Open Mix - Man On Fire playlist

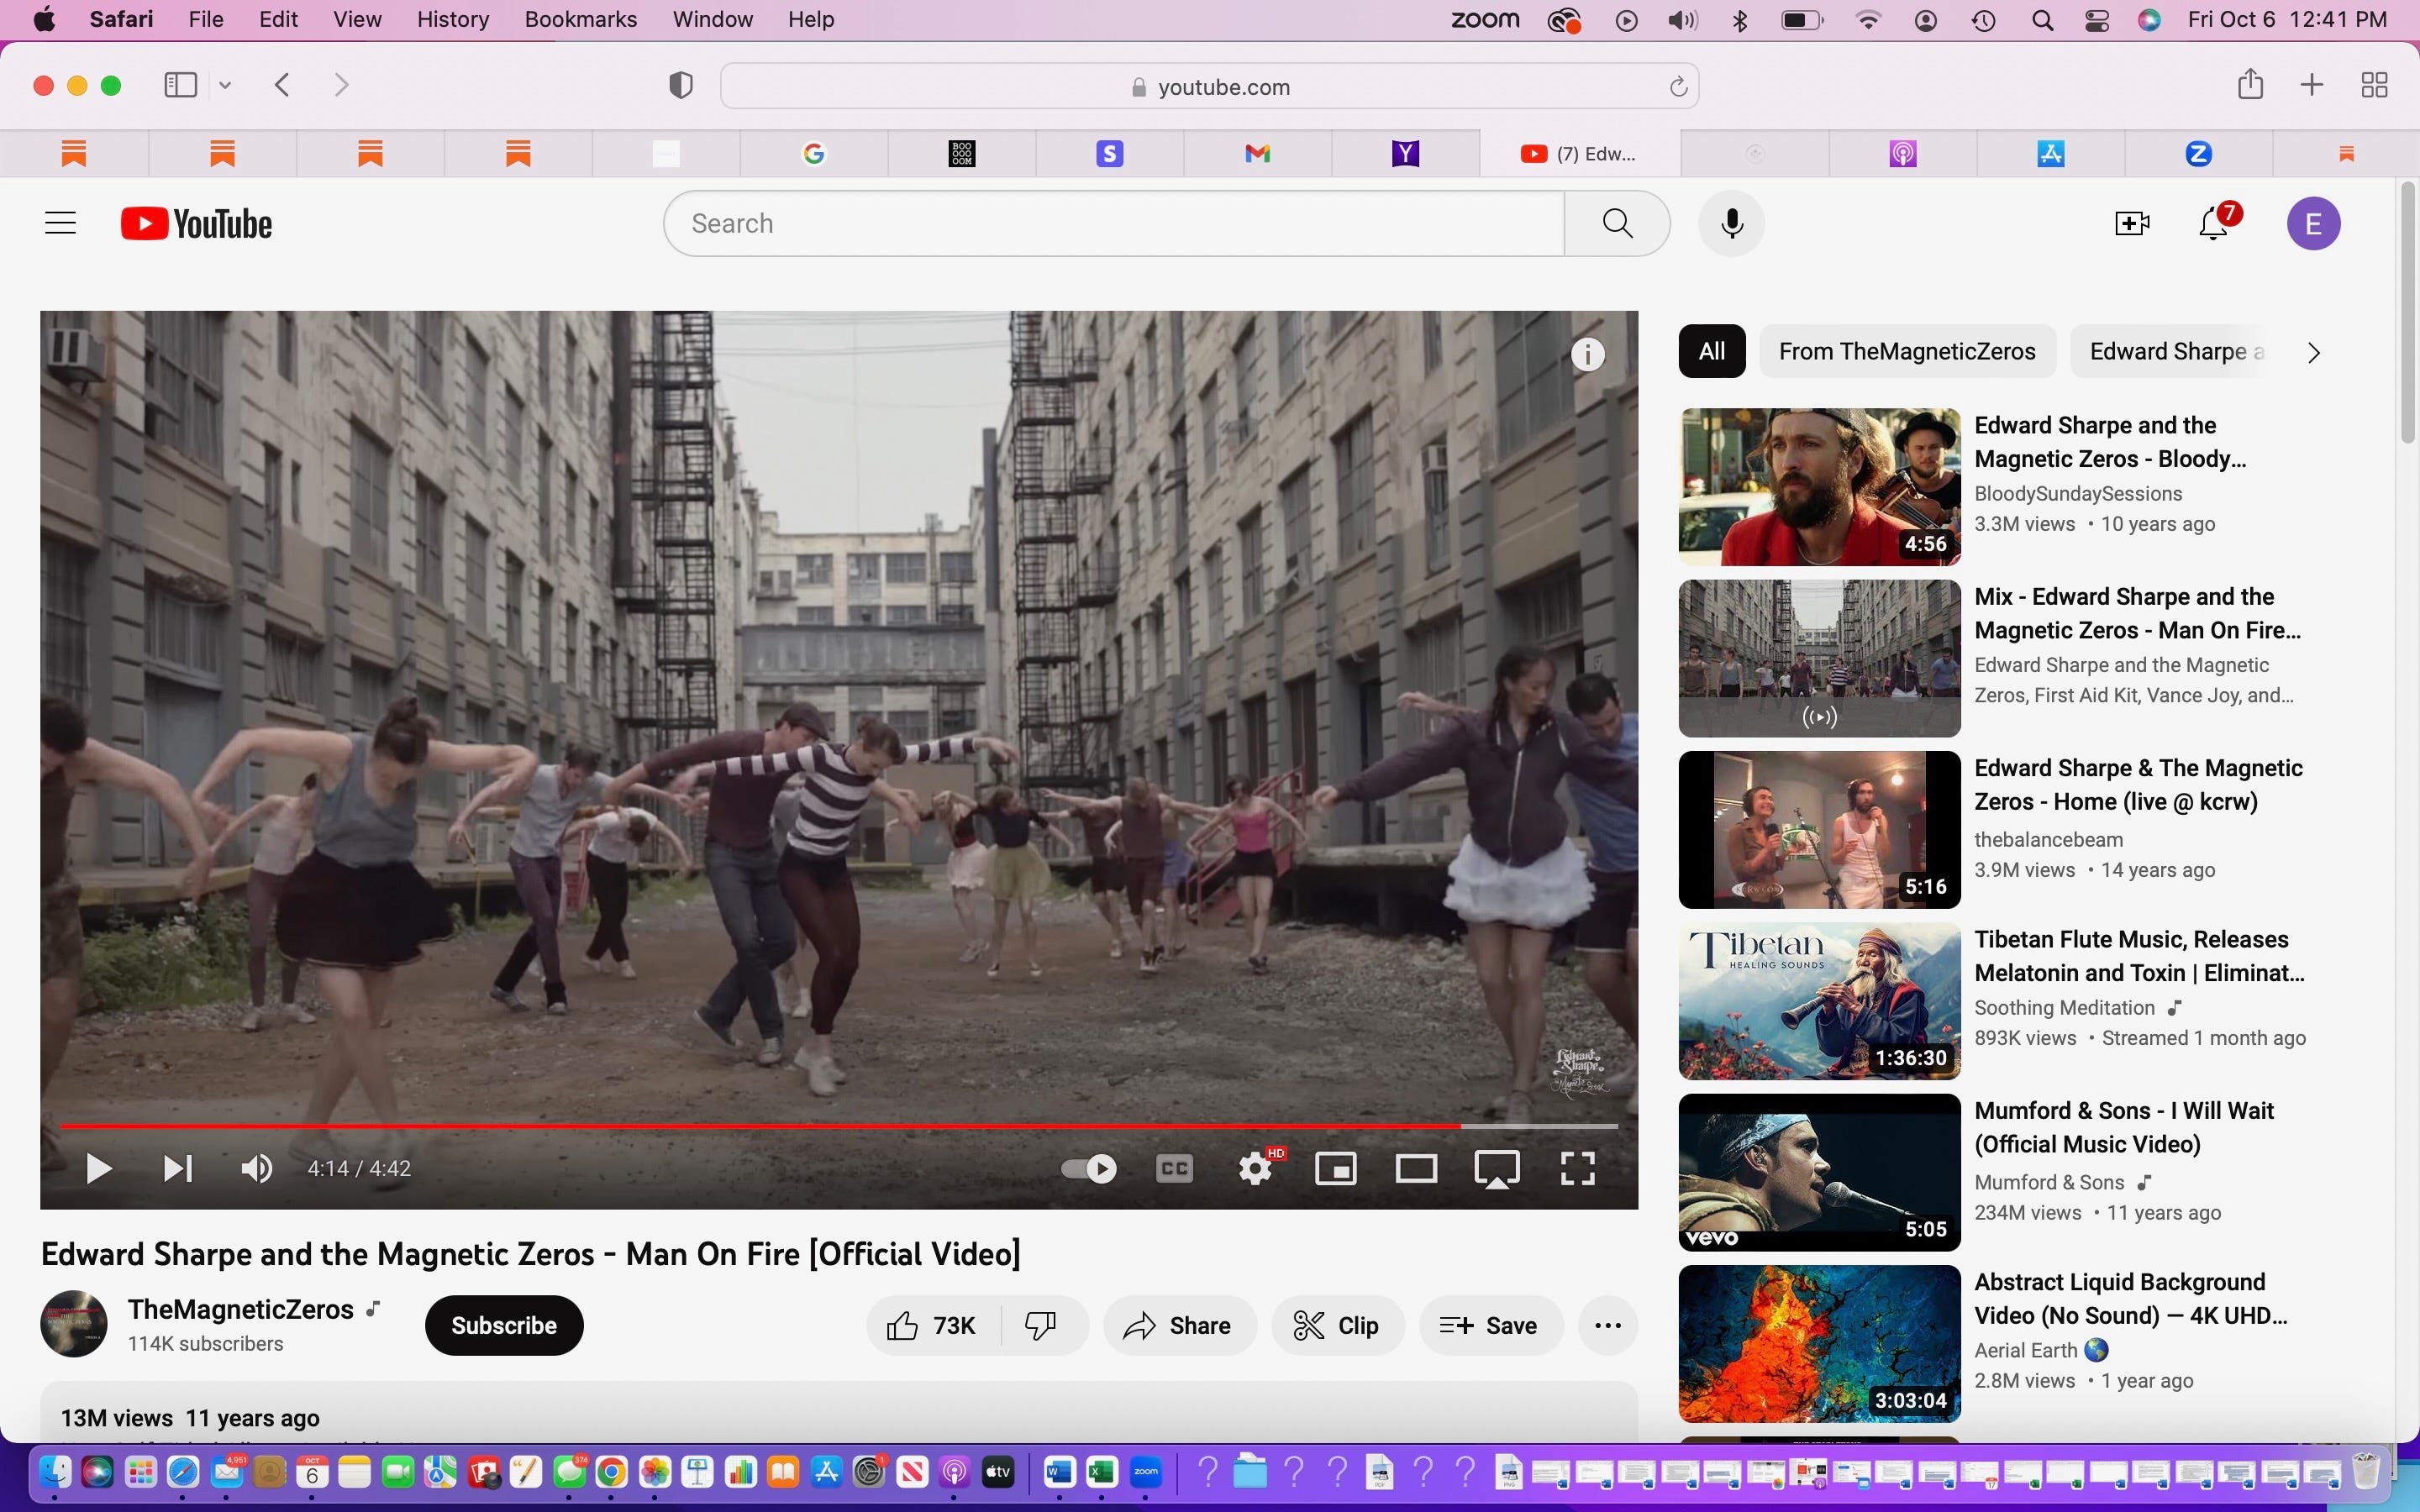[1819, 658]
